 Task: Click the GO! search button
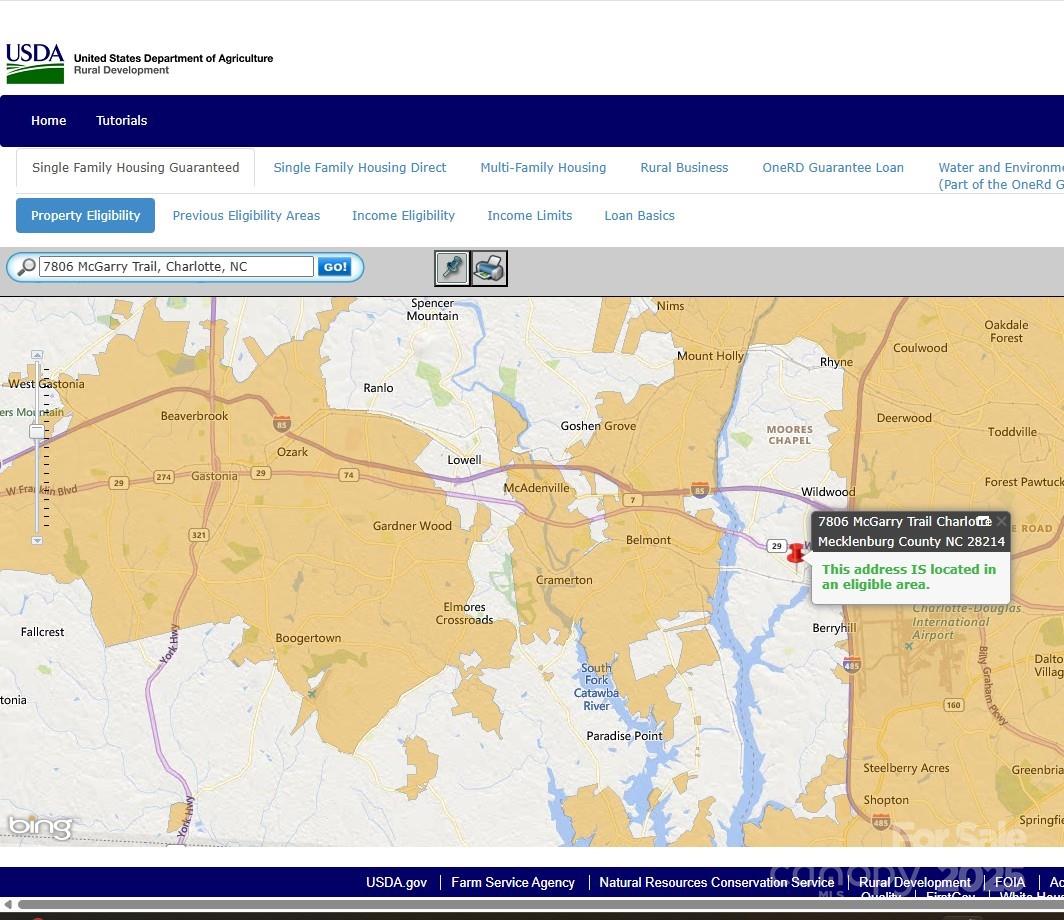click(x=335, y=267)
